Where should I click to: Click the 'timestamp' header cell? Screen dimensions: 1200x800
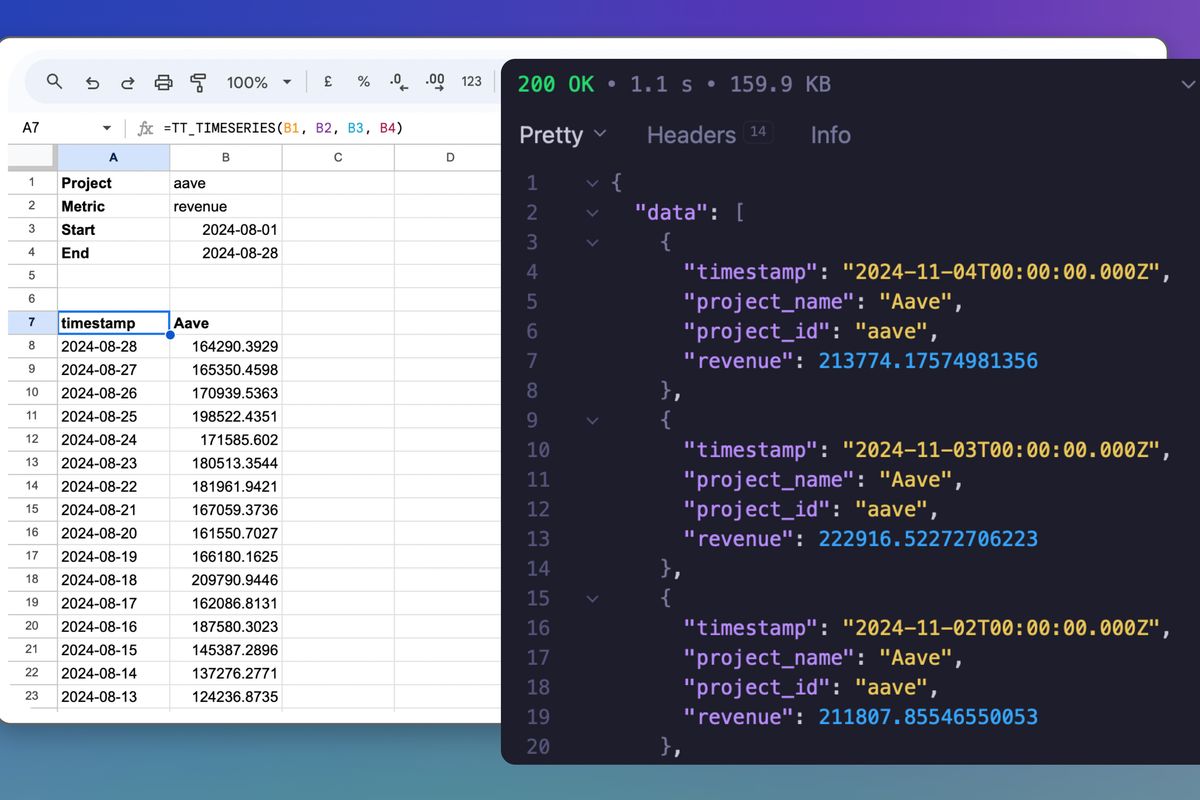(x=113, y=322)
